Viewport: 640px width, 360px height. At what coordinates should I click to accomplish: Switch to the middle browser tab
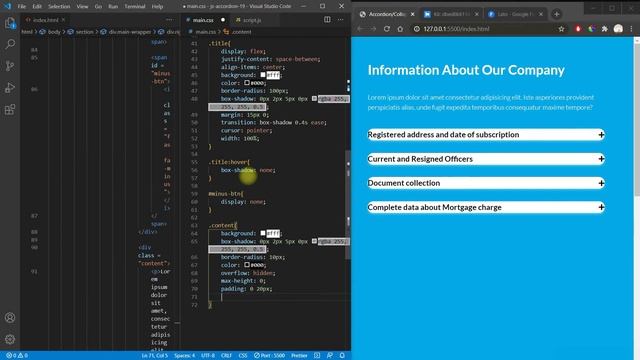(x=451, y=14)
